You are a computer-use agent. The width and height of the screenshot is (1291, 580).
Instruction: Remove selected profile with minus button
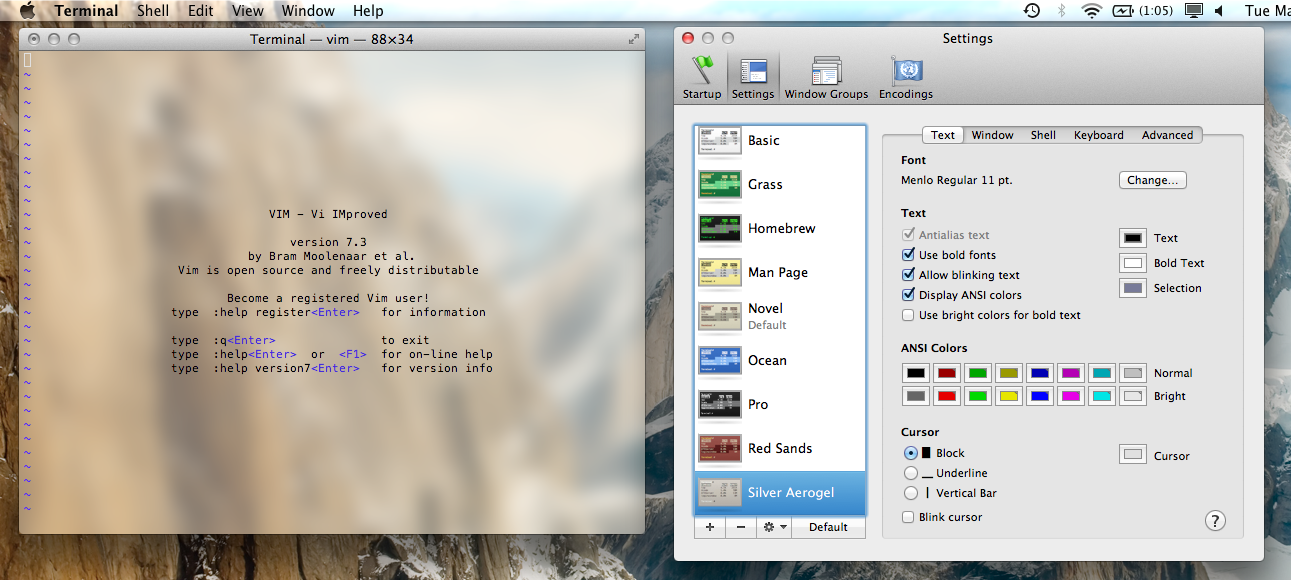pos(740,527)
